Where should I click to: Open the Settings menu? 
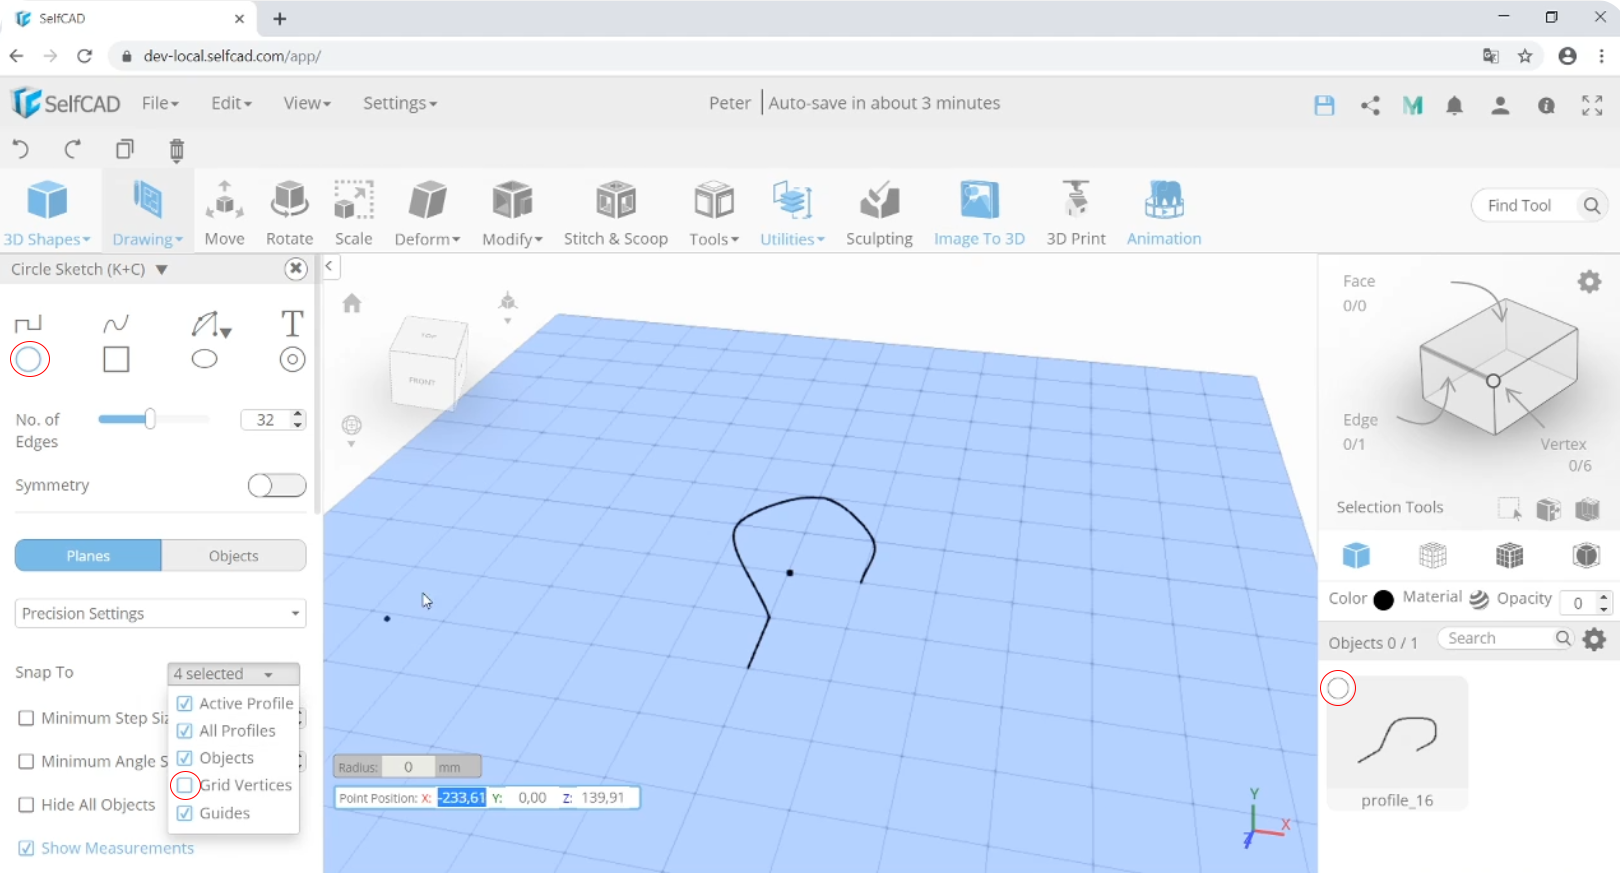[x=400, y=103]
